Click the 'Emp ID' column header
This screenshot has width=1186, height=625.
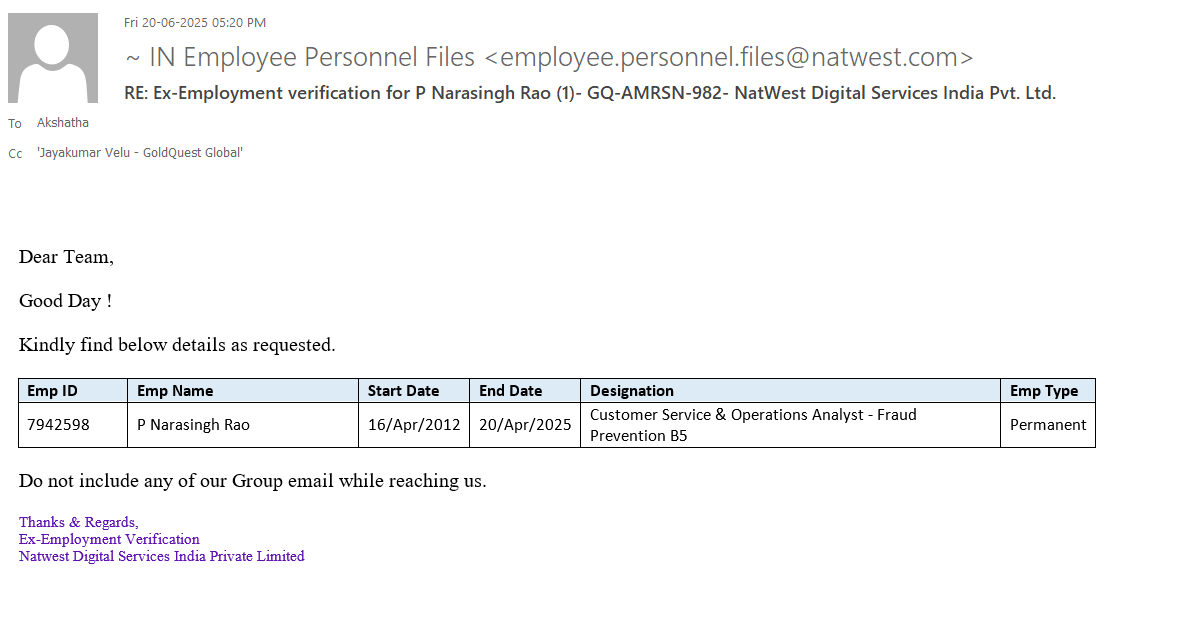[x=52, y=391]
